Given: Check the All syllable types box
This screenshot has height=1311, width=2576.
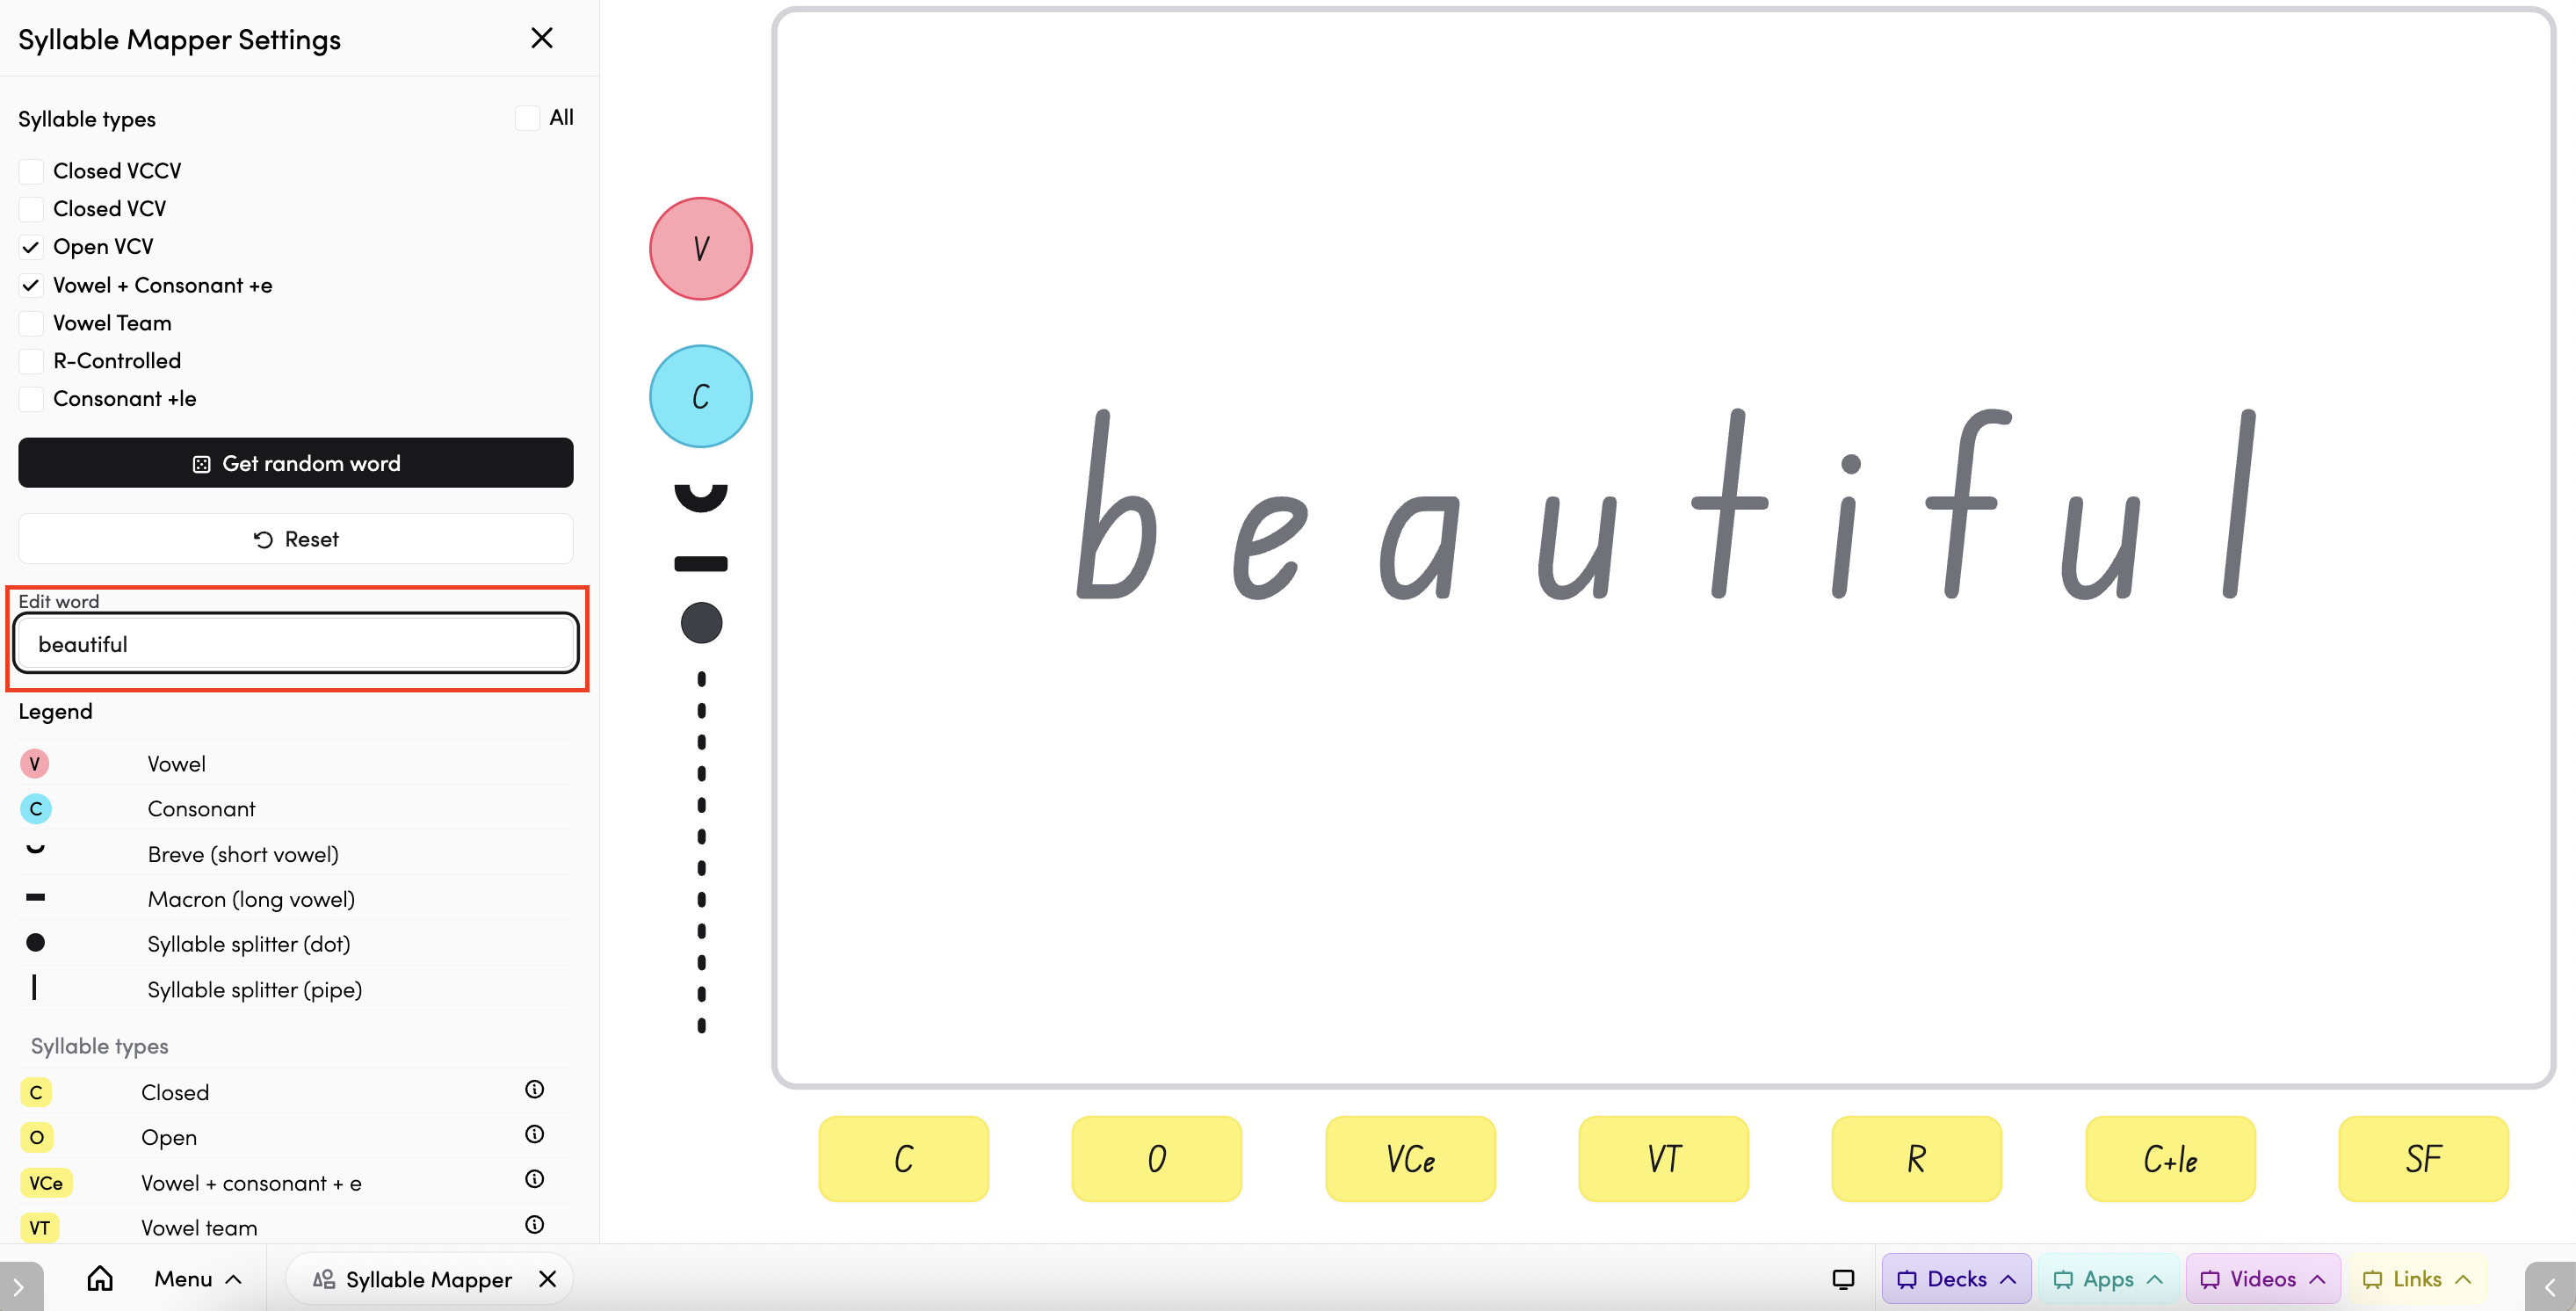Looking at the screenshot, I should point(527,118).
